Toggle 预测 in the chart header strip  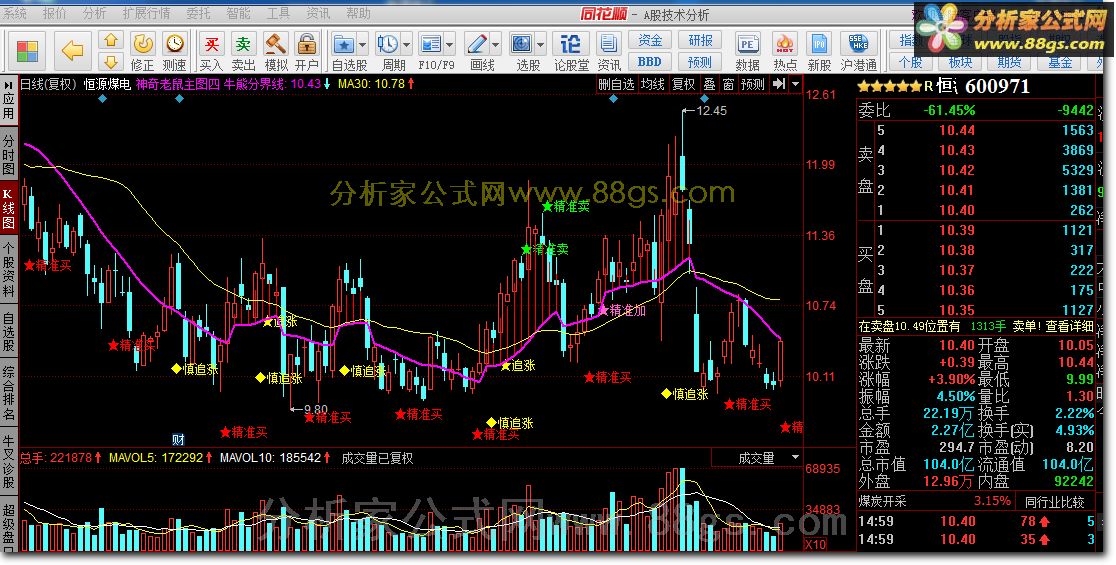753,85
